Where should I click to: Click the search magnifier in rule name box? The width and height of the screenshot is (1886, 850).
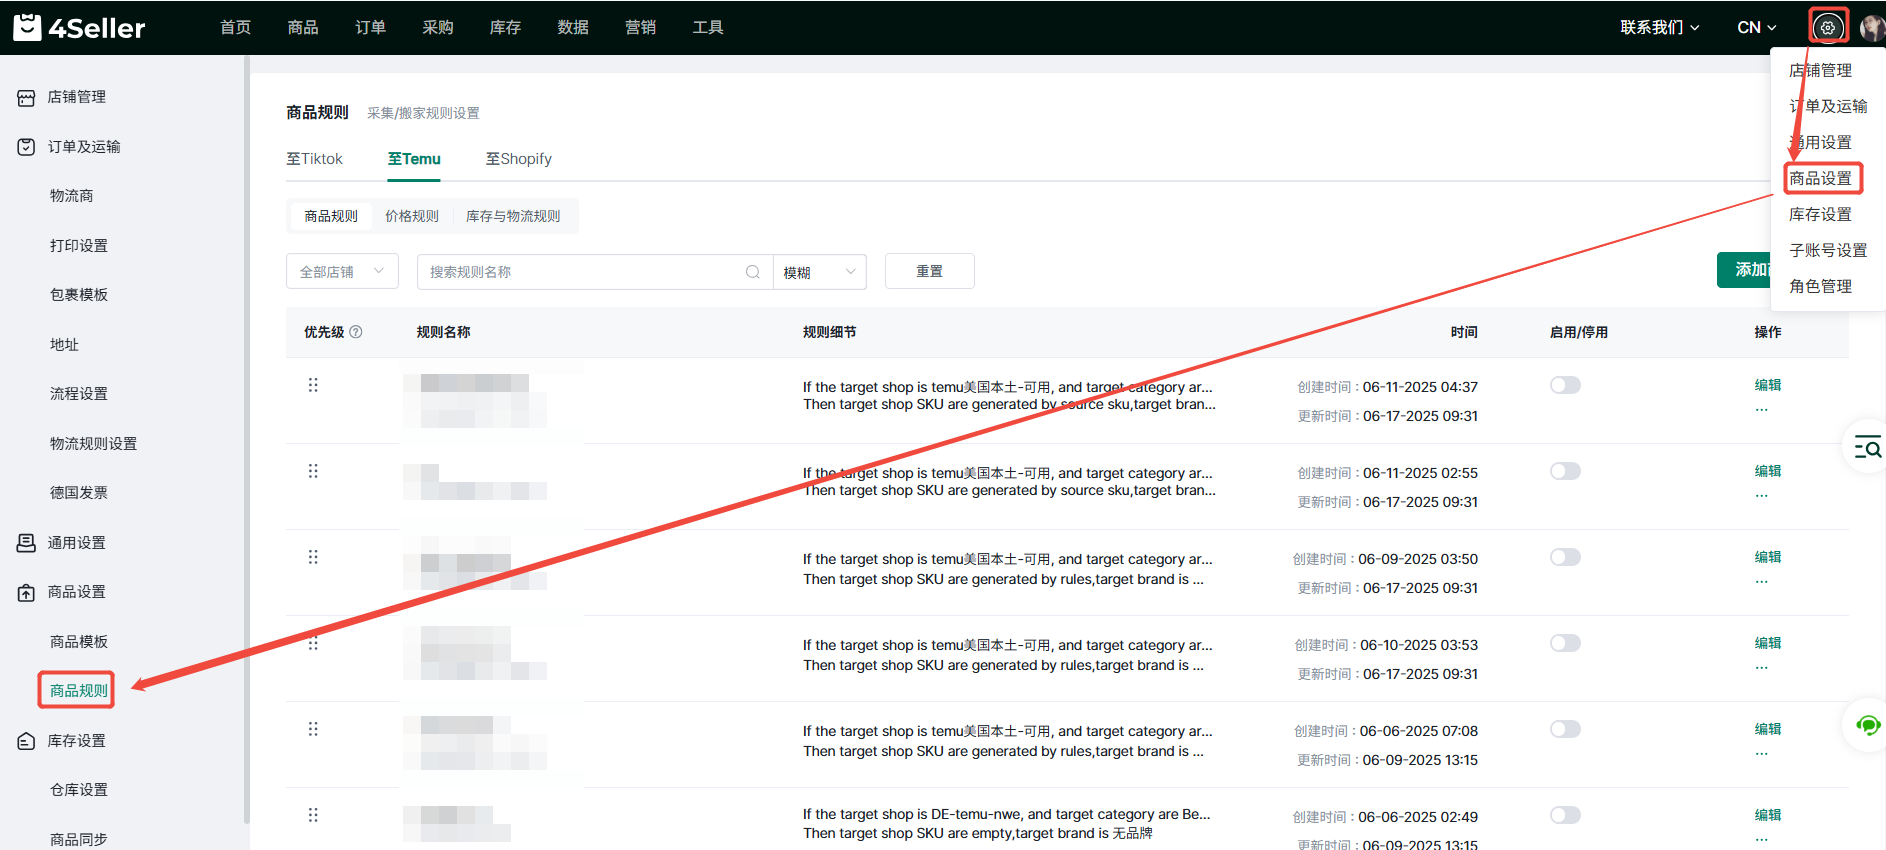[x=753, y=272]
